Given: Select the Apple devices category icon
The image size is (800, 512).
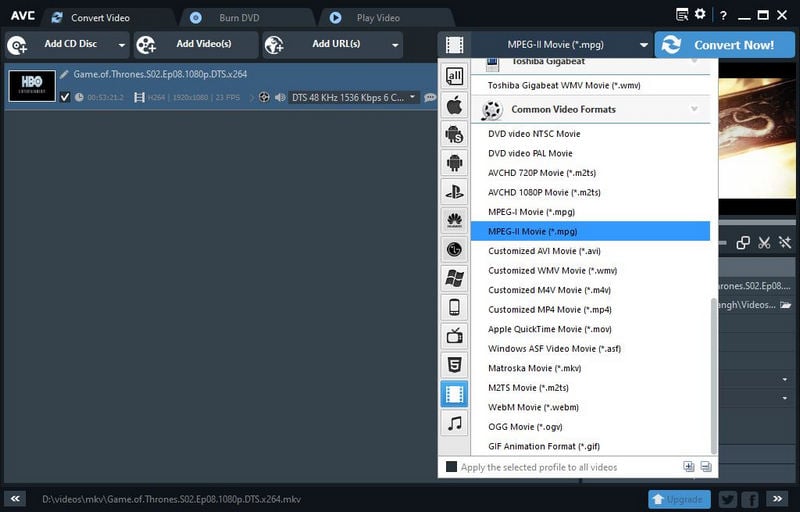Looking at the screenshot, I should (454, 106).
